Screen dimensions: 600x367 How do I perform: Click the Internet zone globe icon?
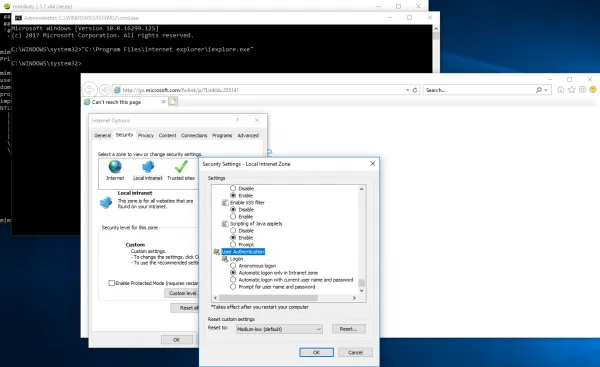[x=115, y=167]
